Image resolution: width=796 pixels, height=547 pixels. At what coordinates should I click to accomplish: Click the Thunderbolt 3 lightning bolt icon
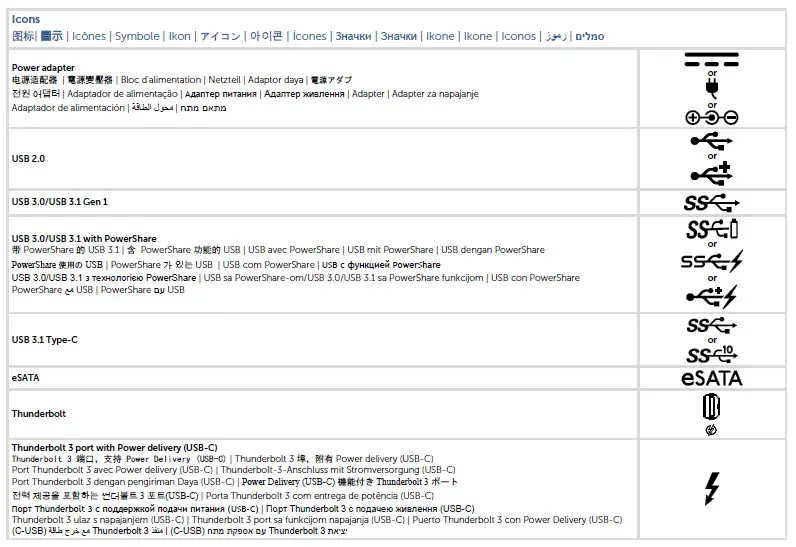click(x=712, y=489)
